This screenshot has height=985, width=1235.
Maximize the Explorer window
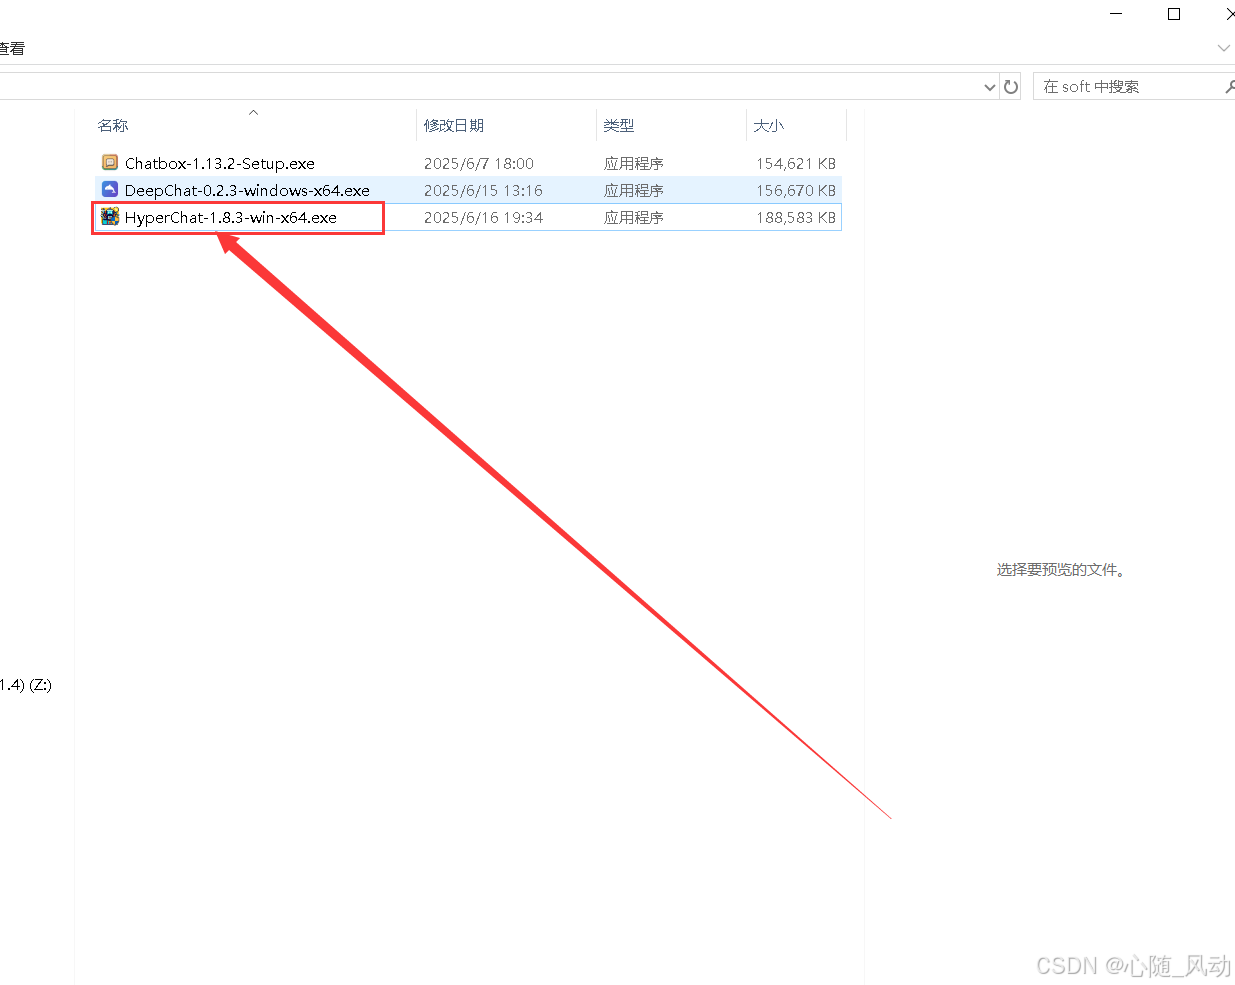(1174, 14)
